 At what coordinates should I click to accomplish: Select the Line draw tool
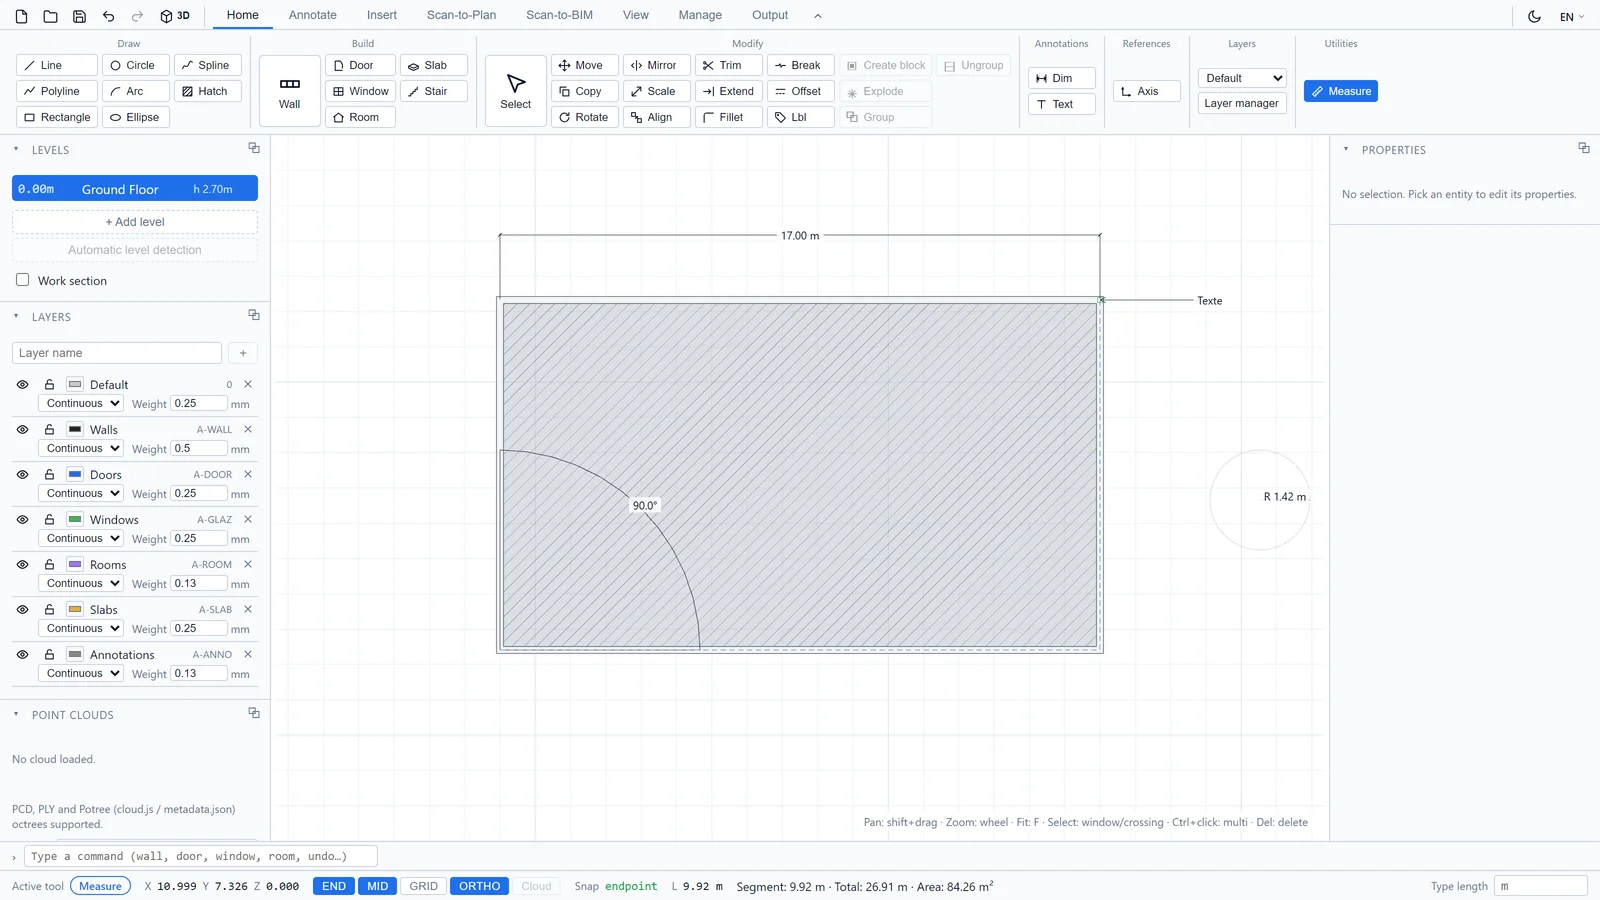pyautogui.click(x=57, y=65)
